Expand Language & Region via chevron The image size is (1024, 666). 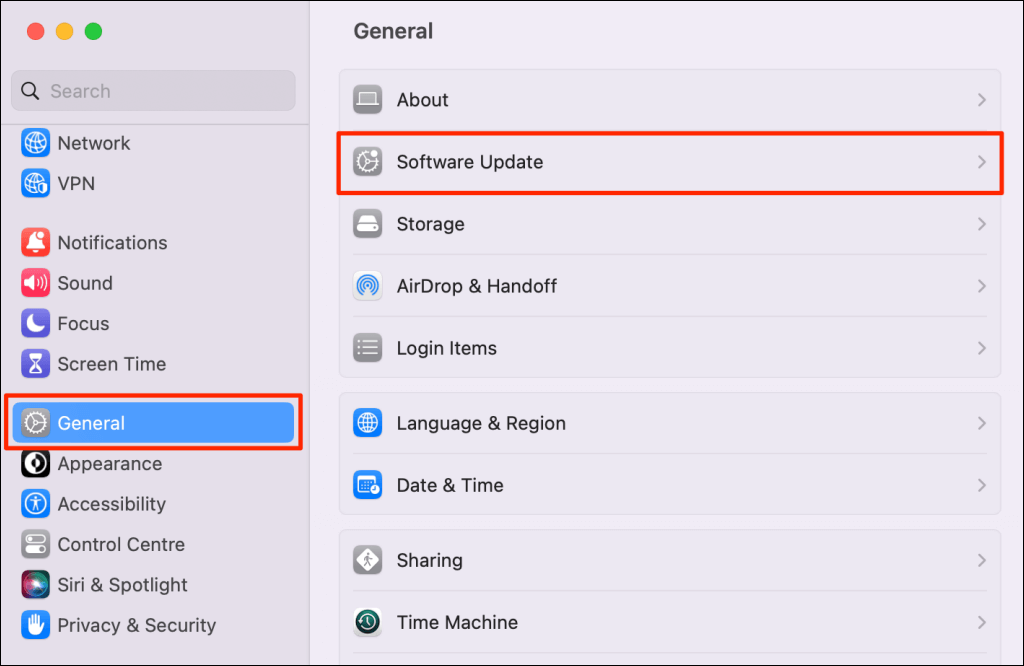(x=982, y=423)
